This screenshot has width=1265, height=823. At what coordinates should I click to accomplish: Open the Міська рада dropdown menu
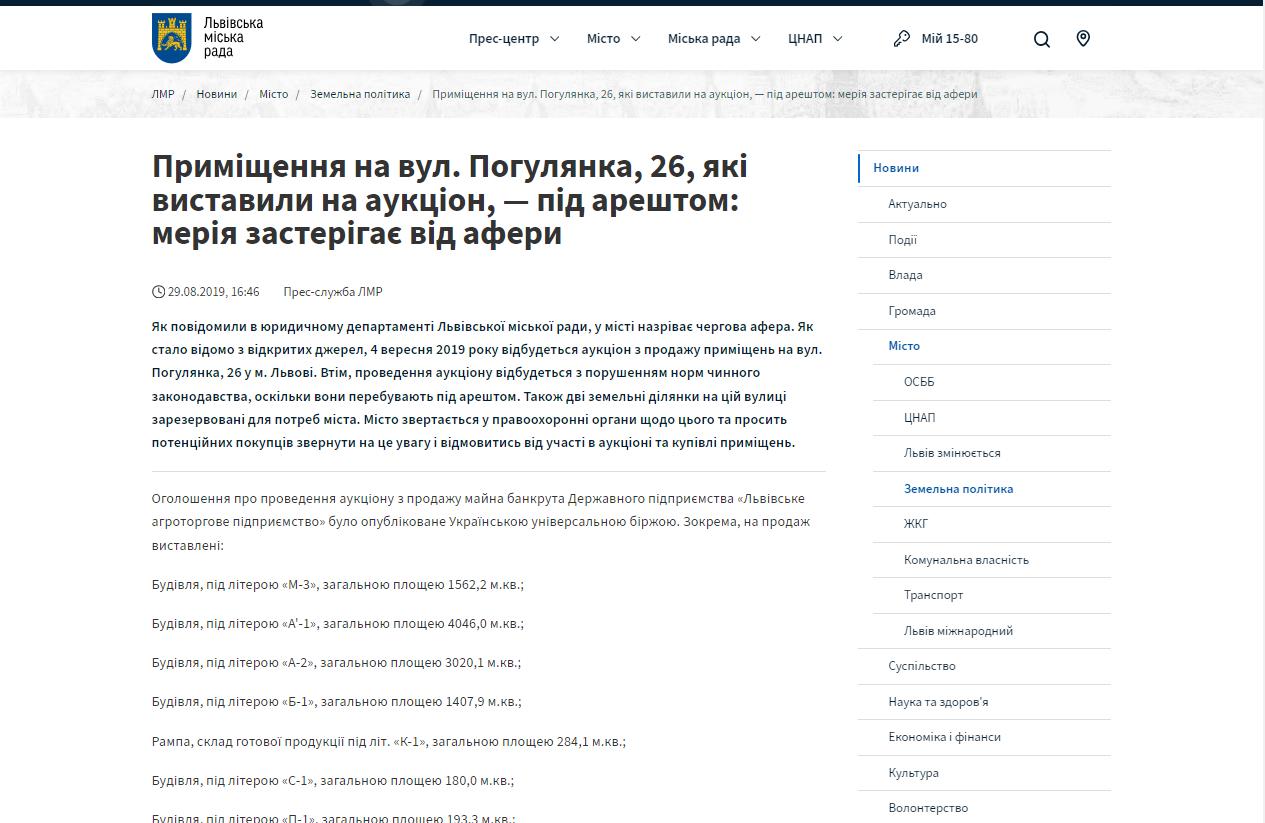pyautogui.click(x=714, y=39)
